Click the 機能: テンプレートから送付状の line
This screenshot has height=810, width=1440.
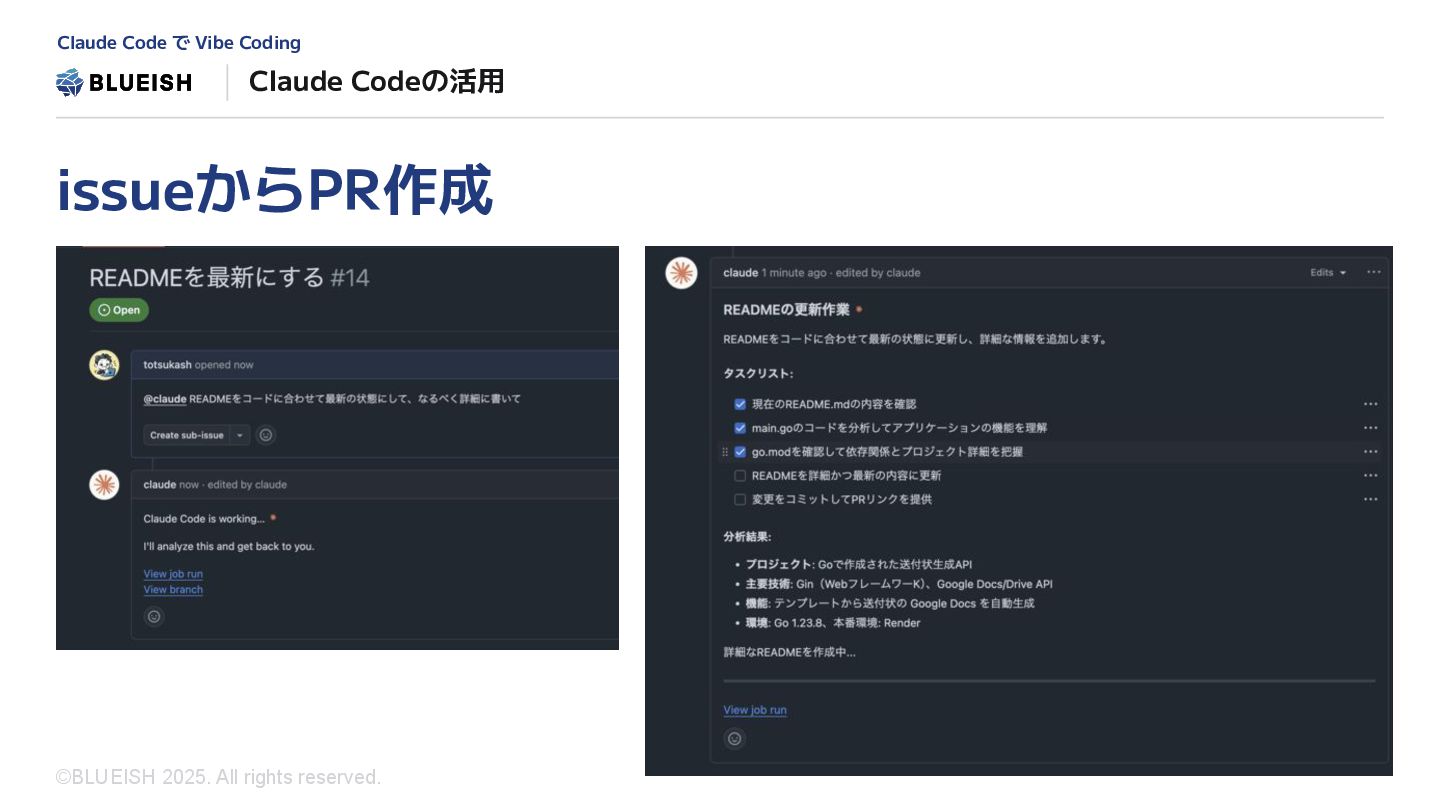890,603
